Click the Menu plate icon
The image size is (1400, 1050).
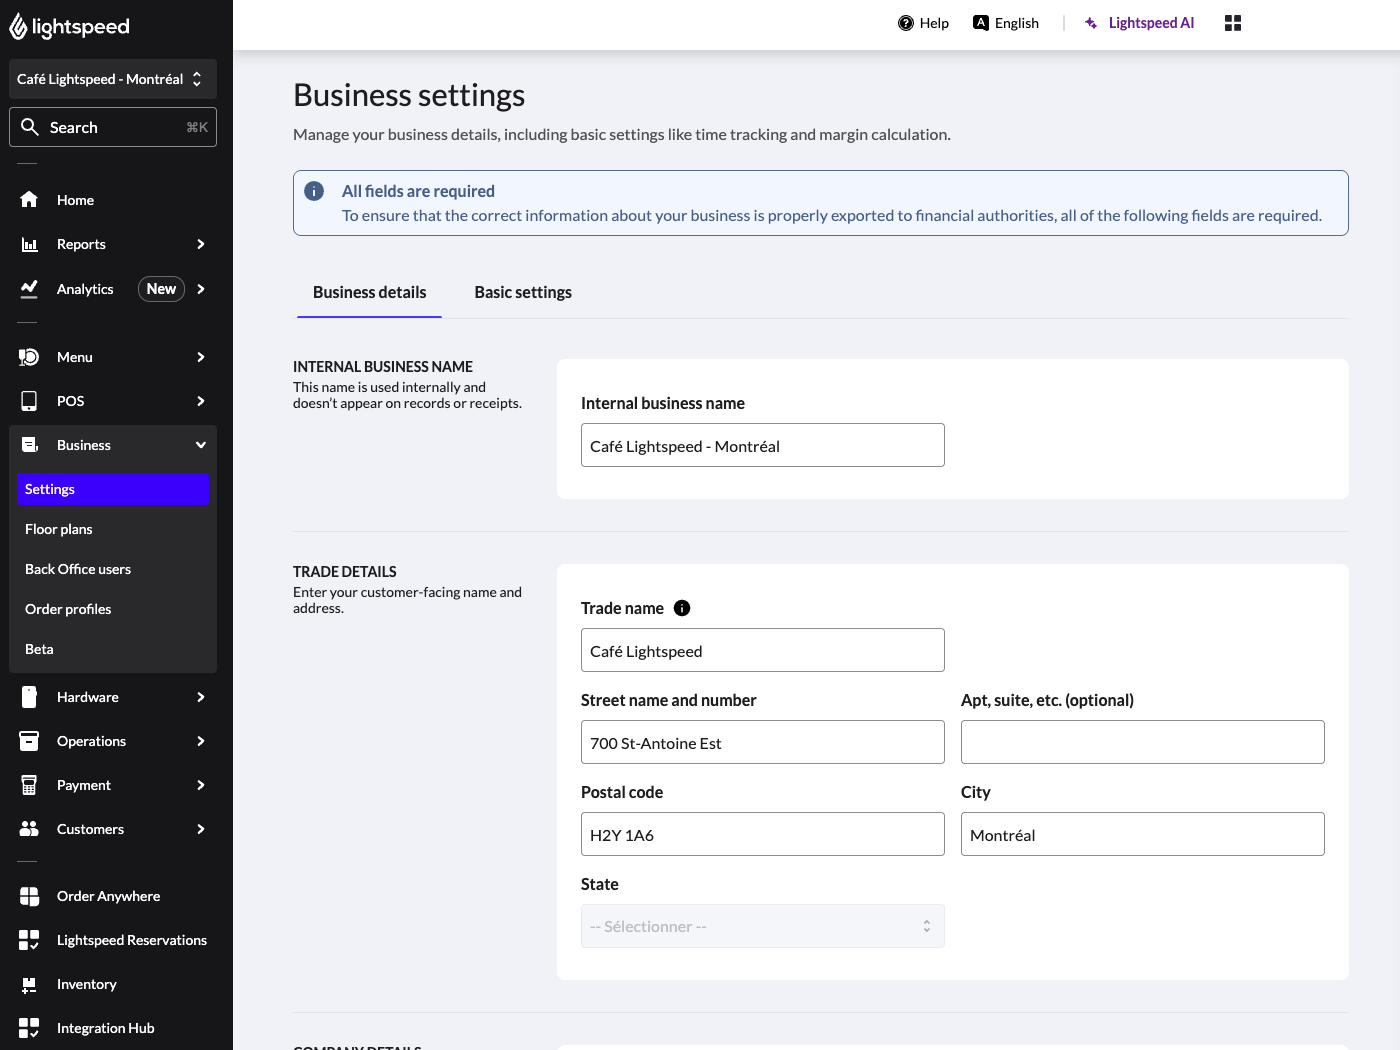point(29,357)
